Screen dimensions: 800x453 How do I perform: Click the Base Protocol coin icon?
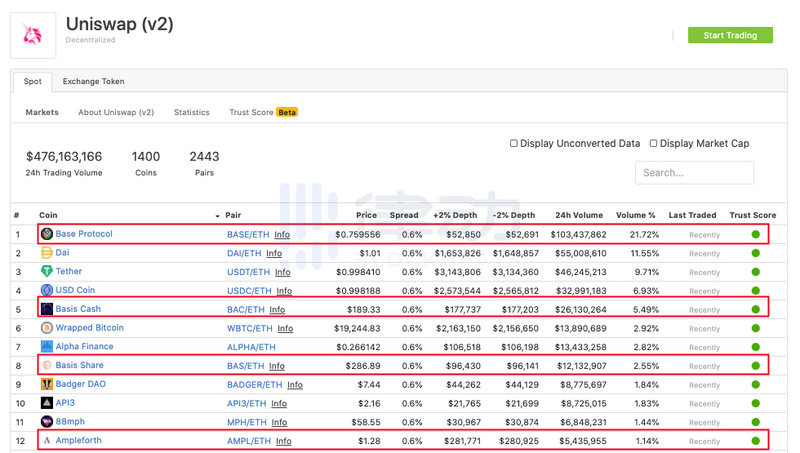pos(47,234)
